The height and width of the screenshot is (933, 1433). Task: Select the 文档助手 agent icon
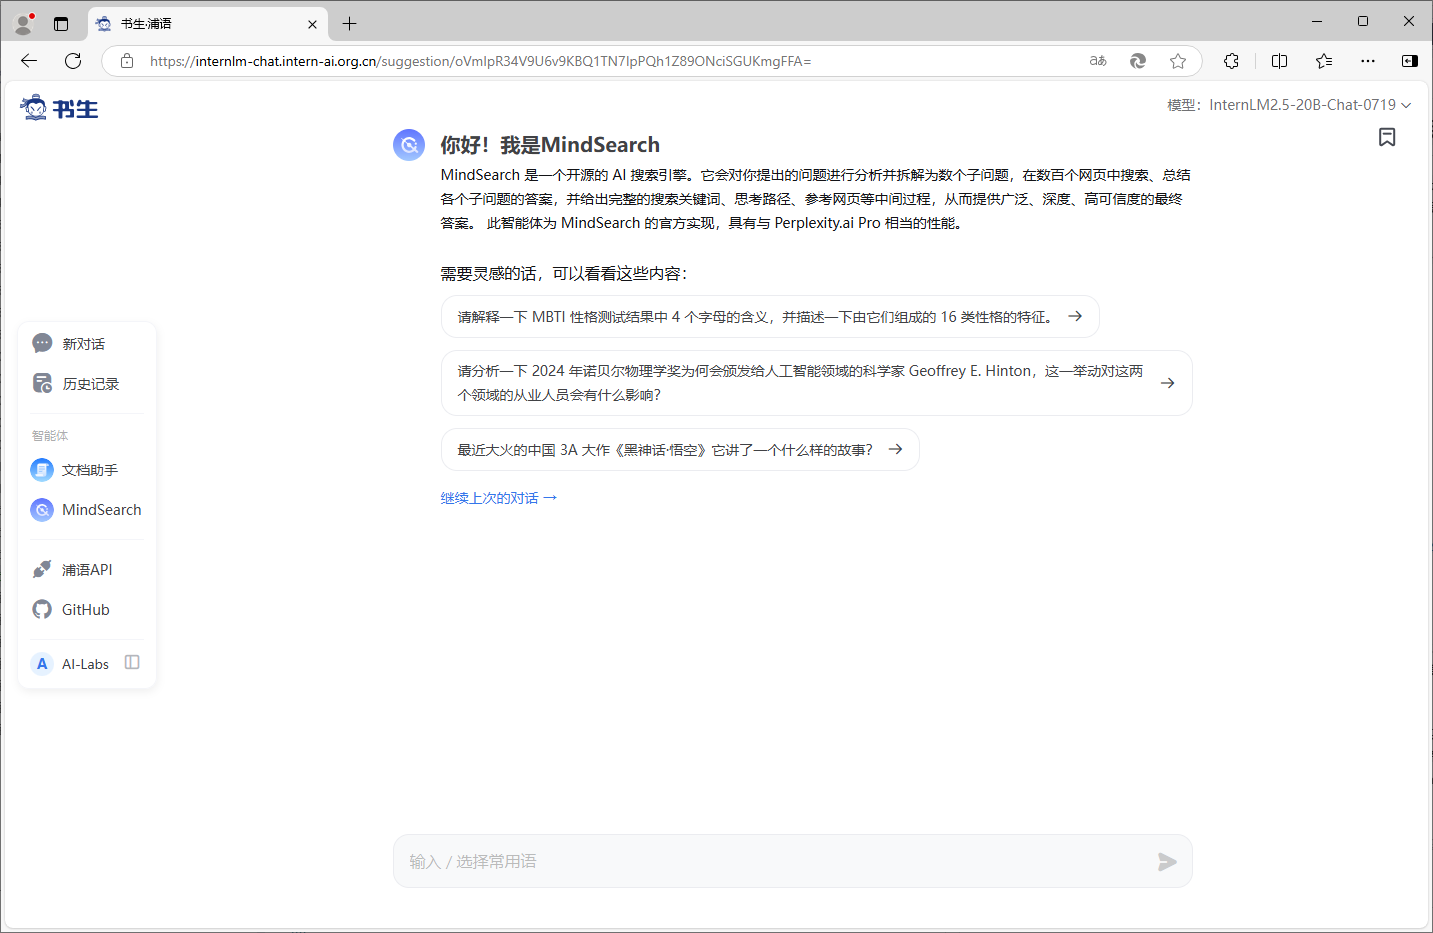42,470
